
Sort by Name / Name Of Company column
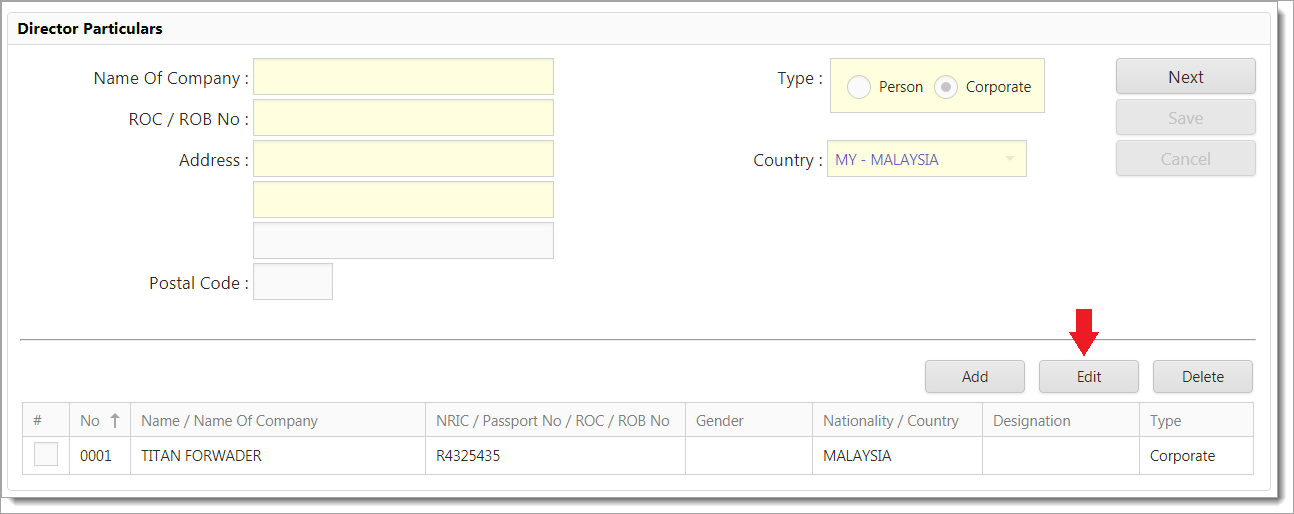tap(229, 421)
